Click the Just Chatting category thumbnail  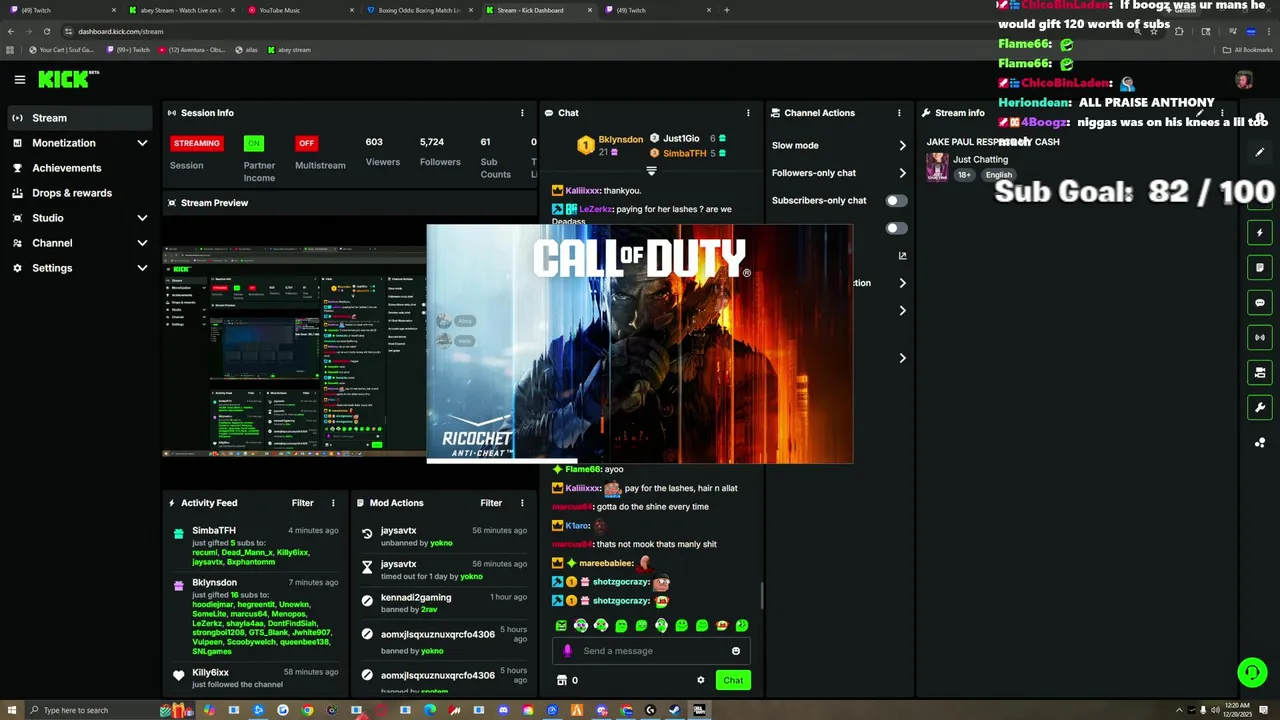pyautogui.click(x=937, y=167)
